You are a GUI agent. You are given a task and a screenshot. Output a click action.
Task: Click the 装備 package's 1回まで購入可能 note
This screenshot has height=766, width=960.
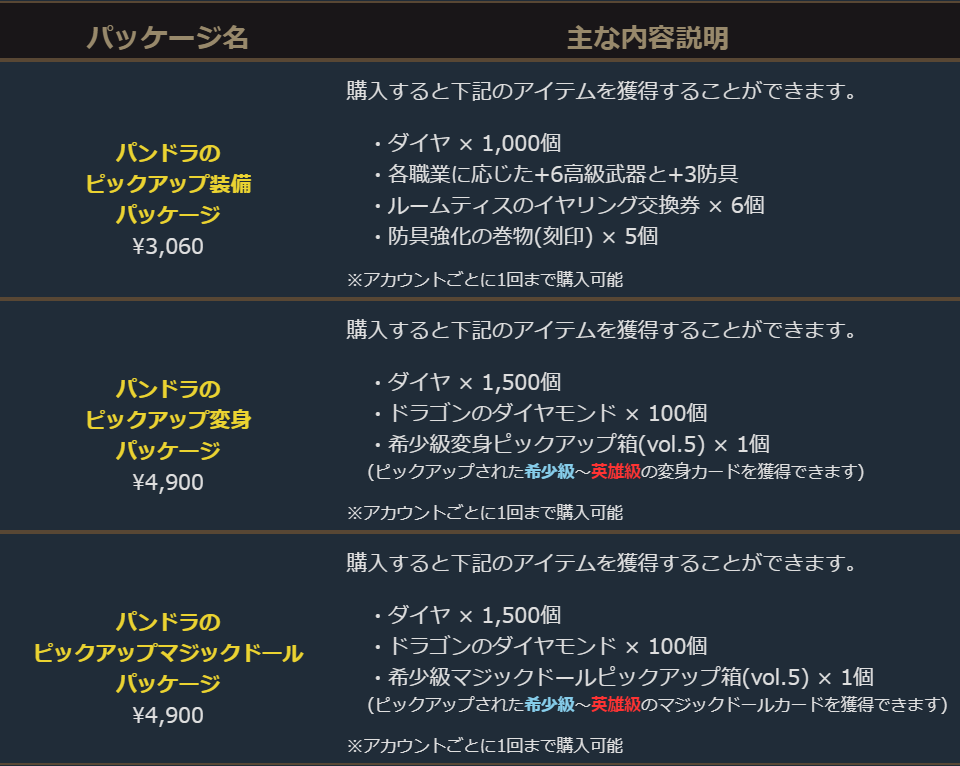485,280
